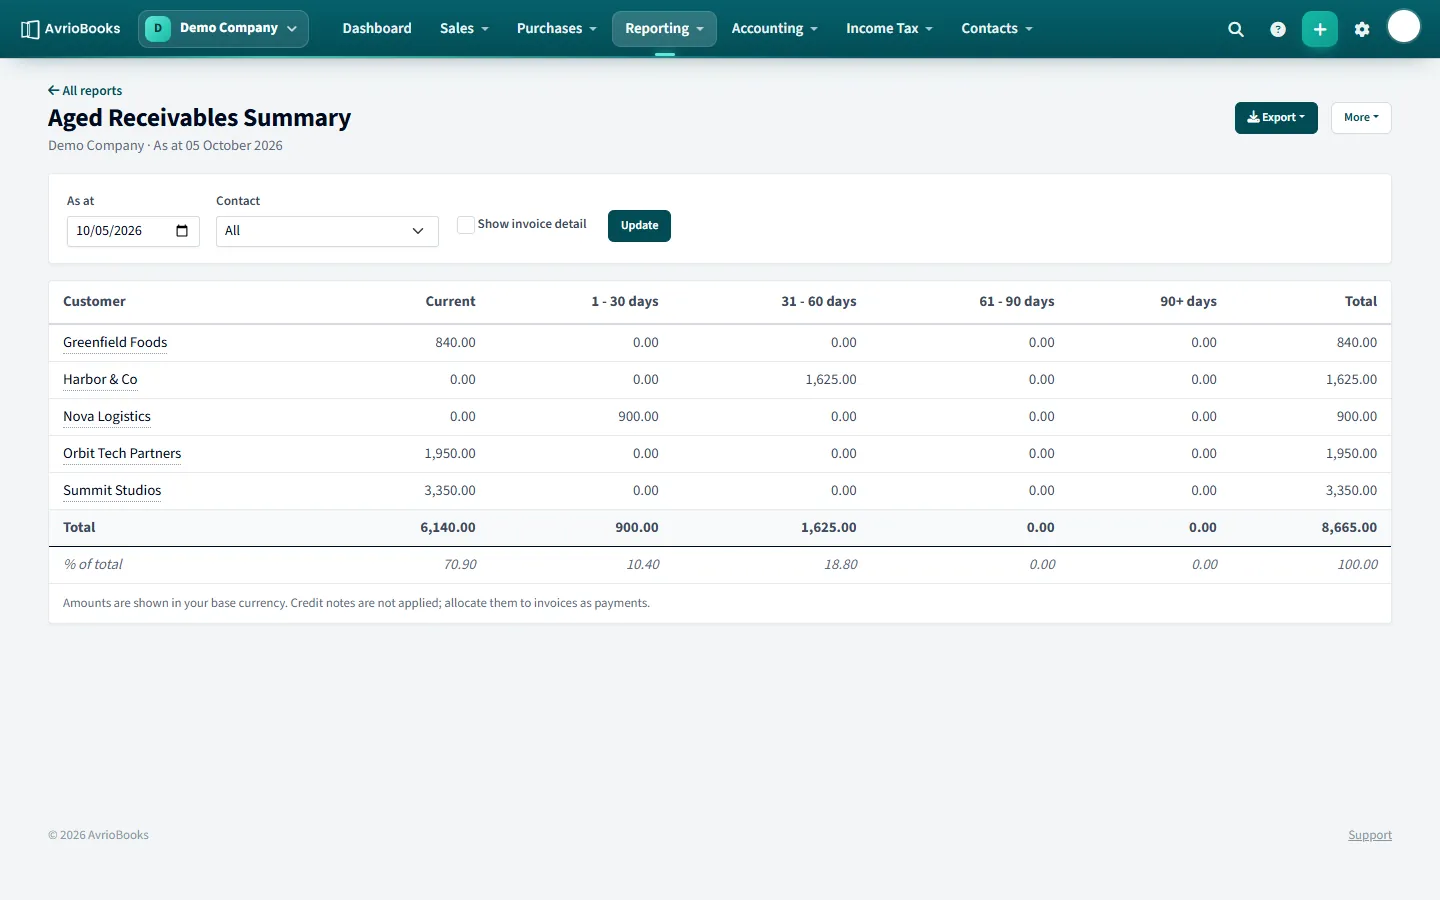Click the 61 - 90 days column header
The height and width of the screenshot is (900, 1440).
(x=1017, y=302)
